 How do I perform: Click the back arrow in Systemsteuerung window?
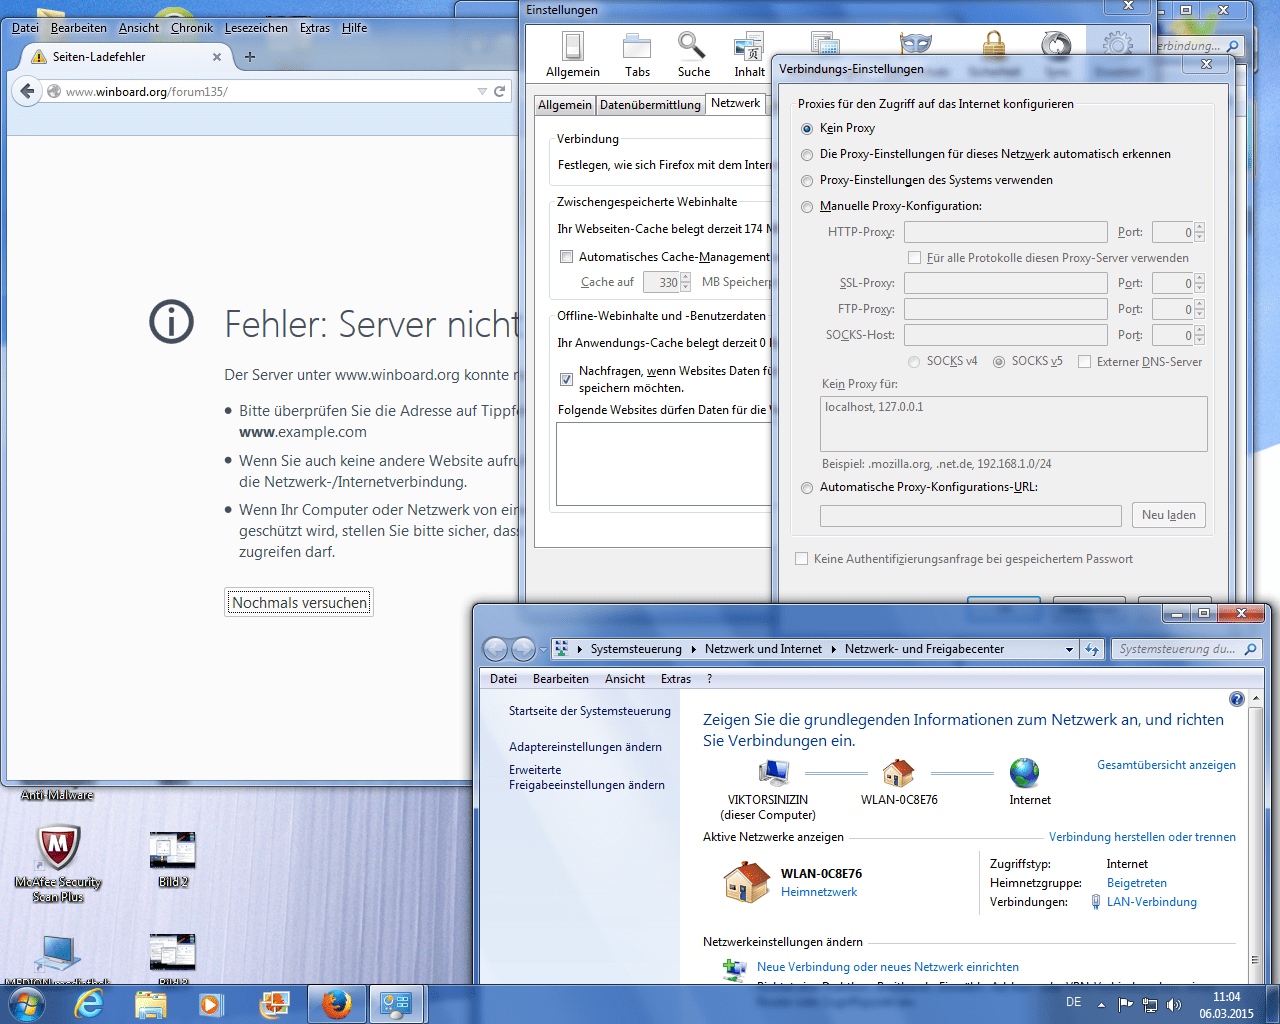(x=495, y=649)
